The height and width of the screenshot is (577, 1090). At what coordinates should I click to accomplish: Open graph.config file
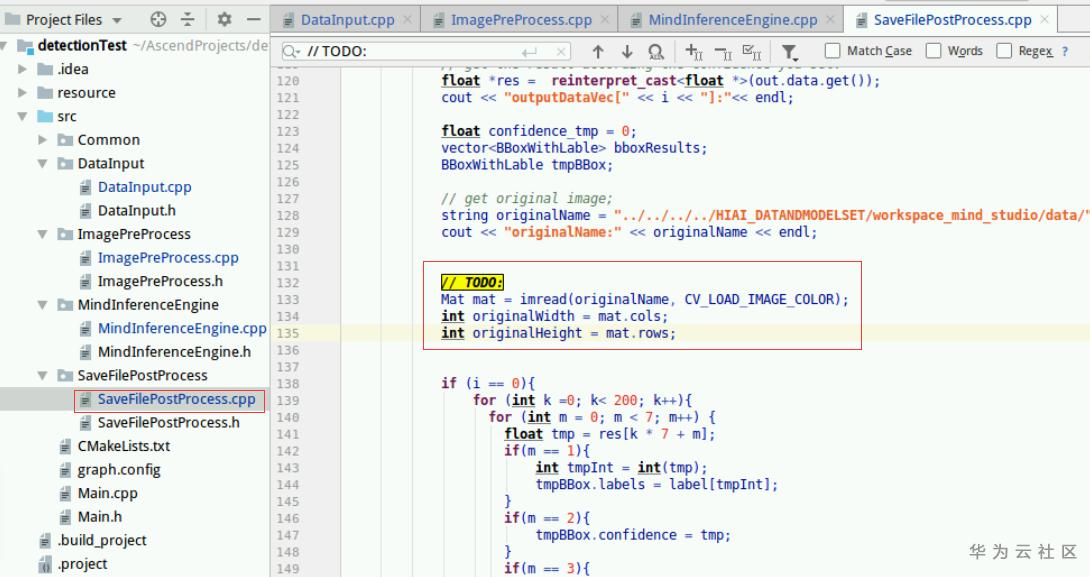click(x=118, y=470)
